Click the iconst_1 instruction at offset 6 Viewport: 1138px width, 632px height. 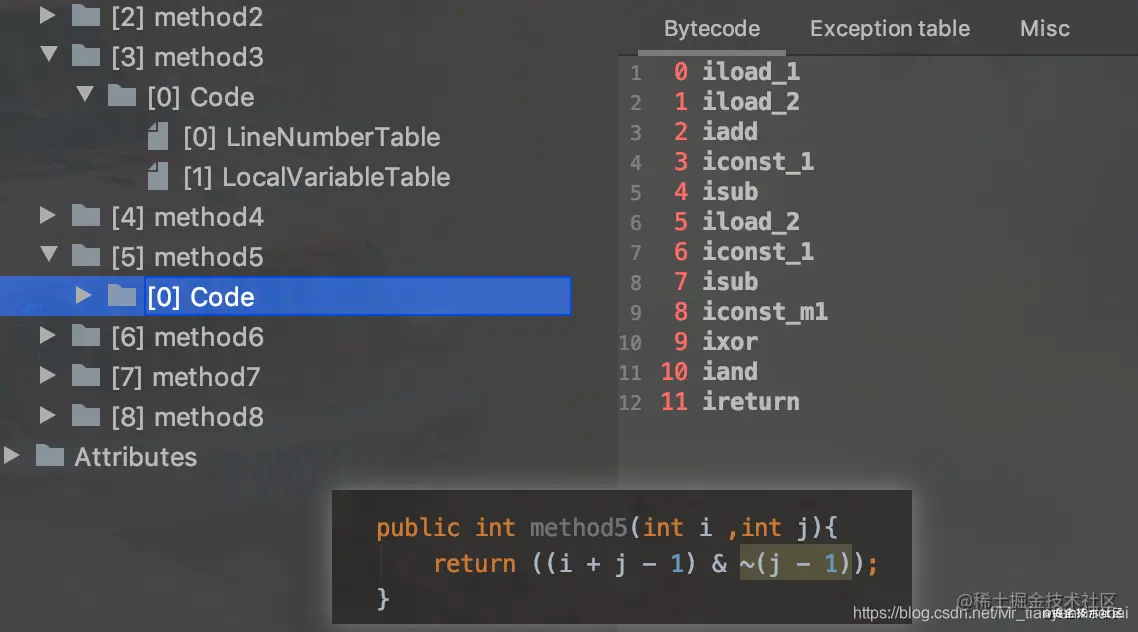click(x=758, y=251)
